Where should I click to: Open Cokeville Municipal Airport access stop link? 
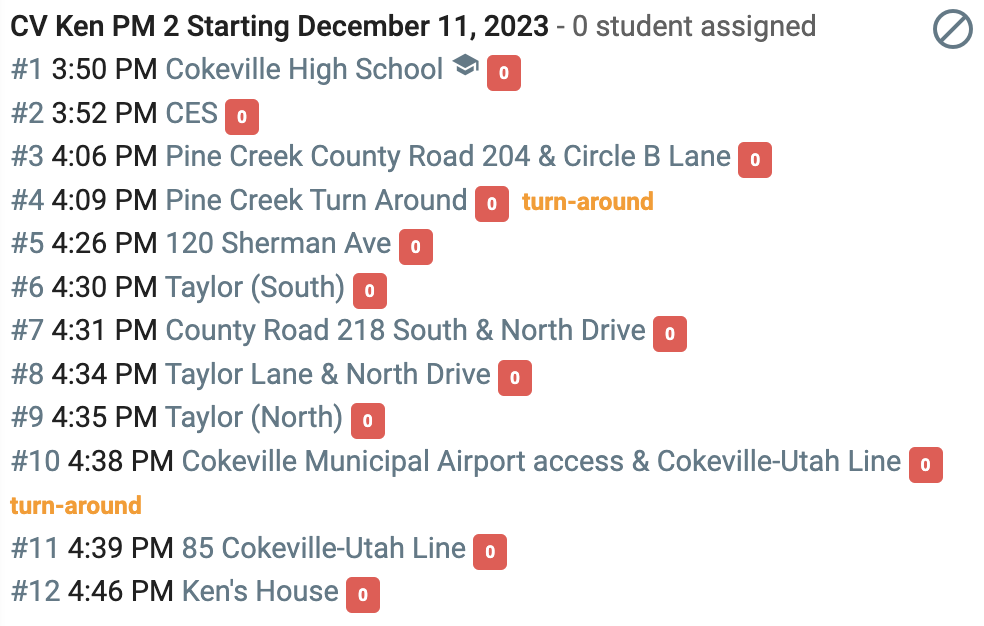pos(542,461)
